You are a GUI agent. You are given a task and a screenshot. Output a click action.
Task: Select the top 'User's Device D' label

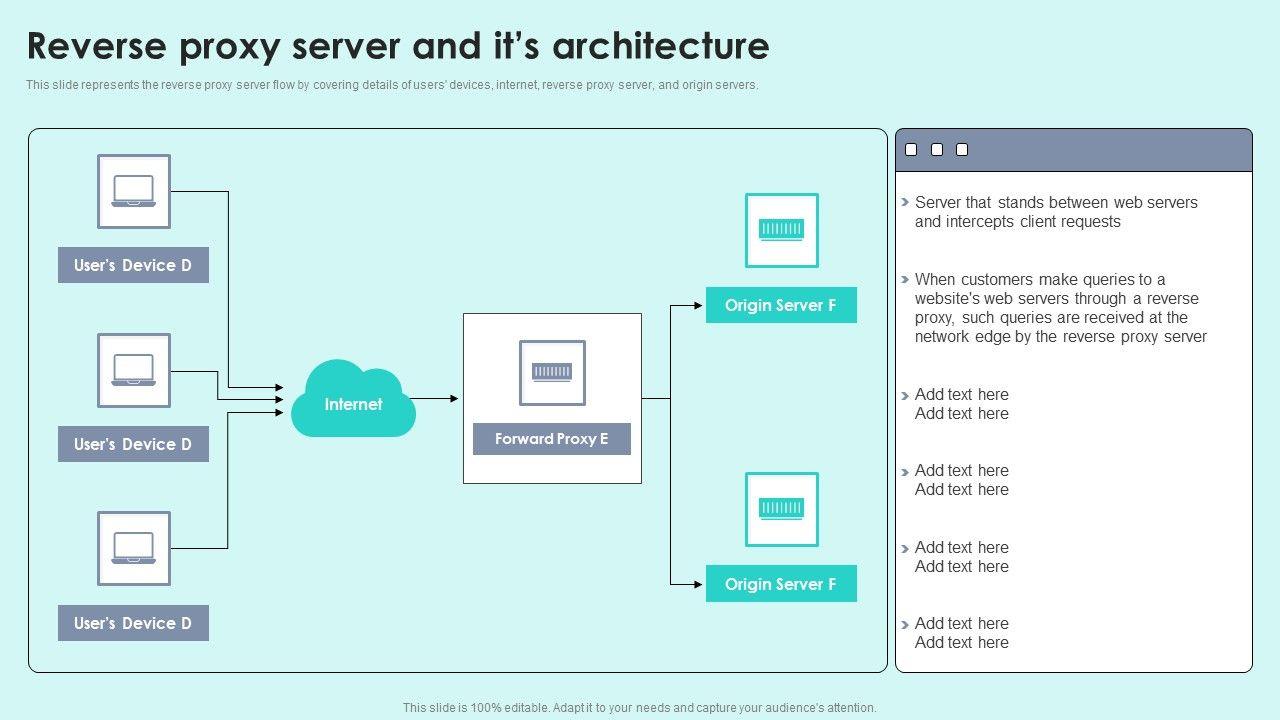(x=133, y=265)
